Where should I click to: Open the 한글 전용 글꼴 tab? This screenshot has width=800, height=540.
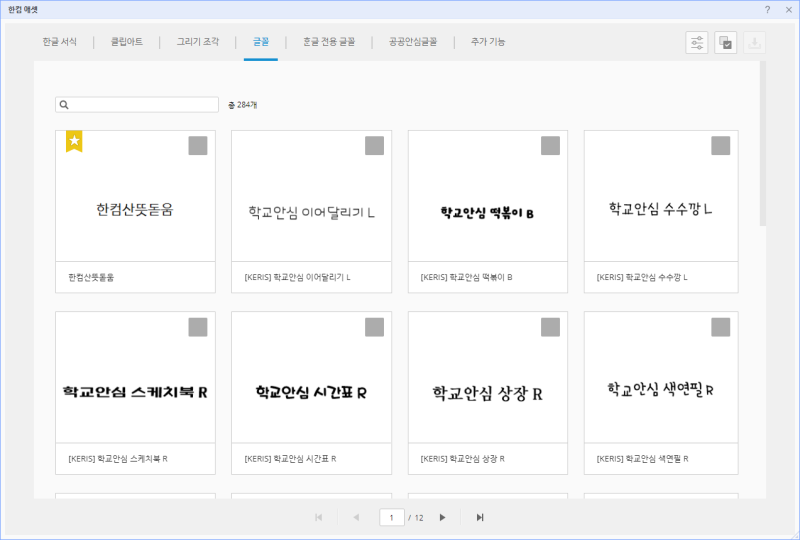tap(329, 42)
